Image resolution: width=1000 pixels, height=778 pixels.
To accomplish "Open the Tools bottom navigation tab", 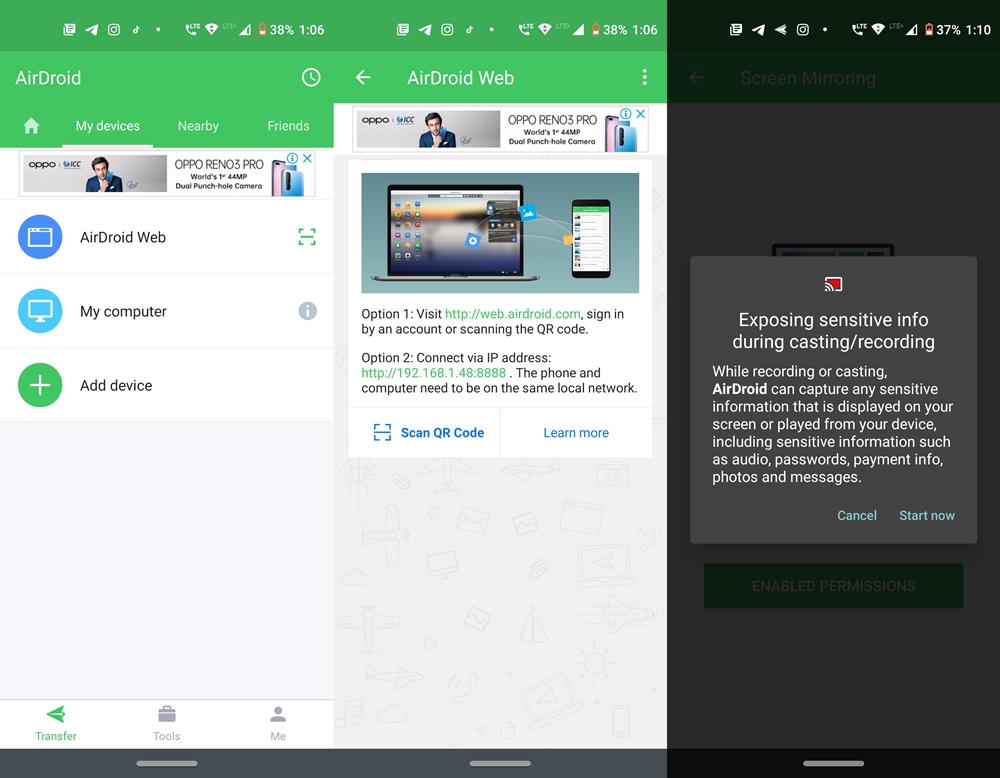I will pos(166,724).
